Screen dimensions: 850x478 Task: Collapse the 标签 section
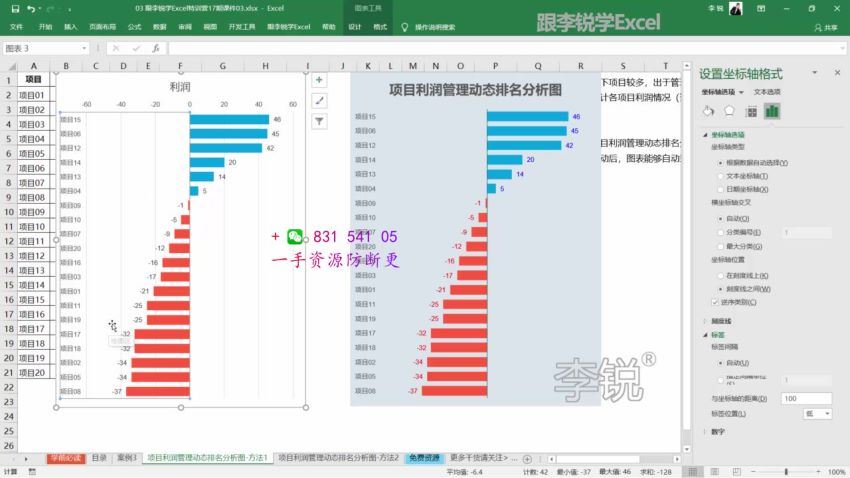click(x=705, y=335)
